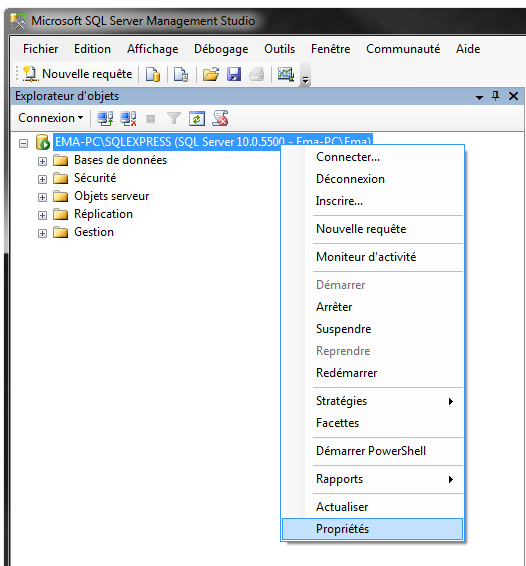Image resolution: width=526 pixels, height=566 pixels.
Task: Select Sécurité tree label
Action: [x=95, y=178]
